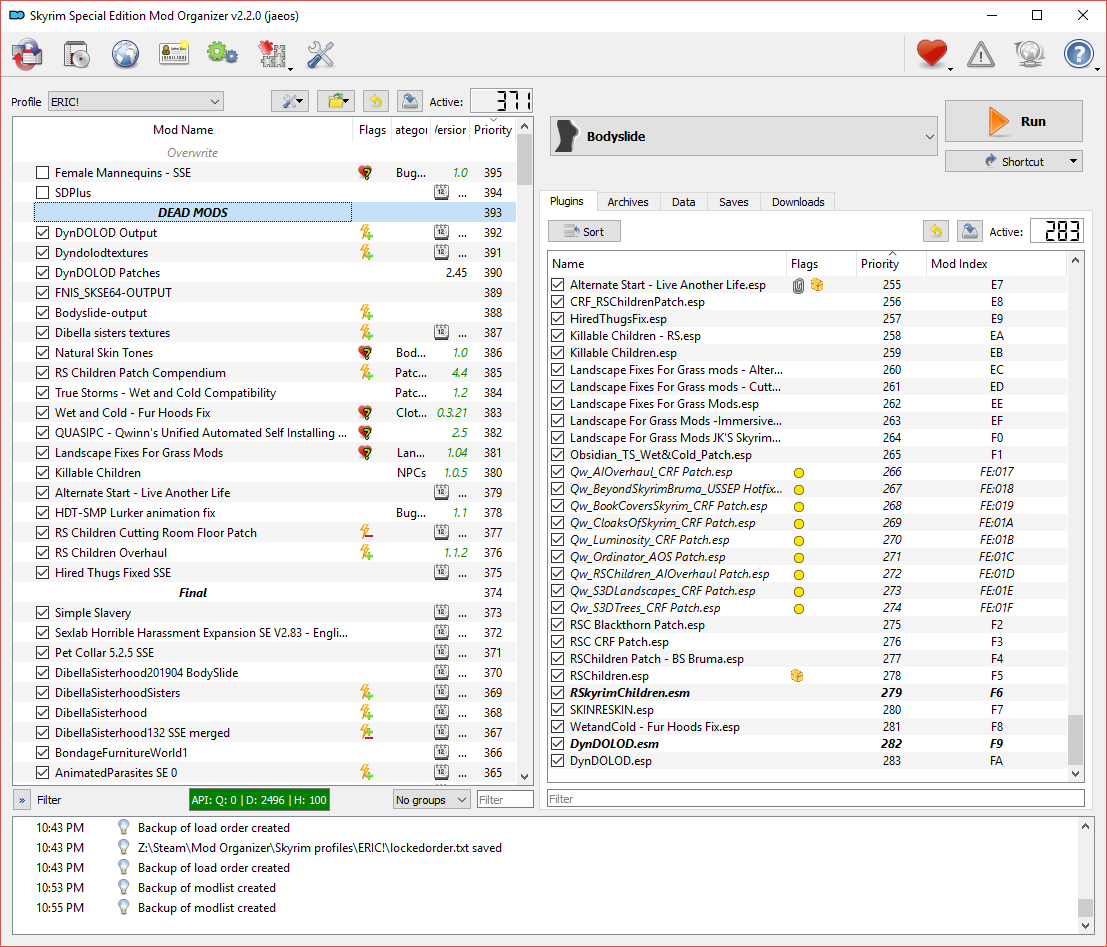Uncheck Qw_Luminosity_CRF Patch.esp plugin
Image resolution: width=1107 pixels, height=947 pixels.
click(558, 540)
